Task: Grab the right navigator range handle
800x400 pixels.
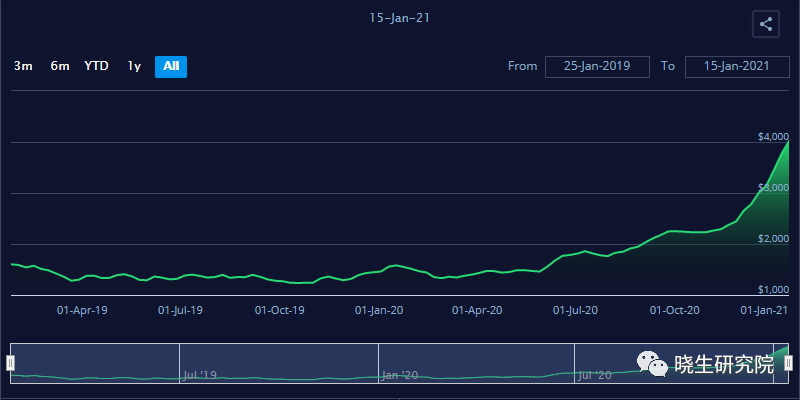Action: tap(788, 363)
